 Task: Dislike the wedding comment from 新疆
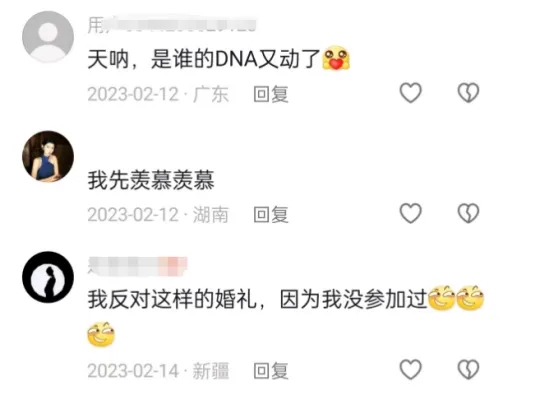click(x=468, y=369)
